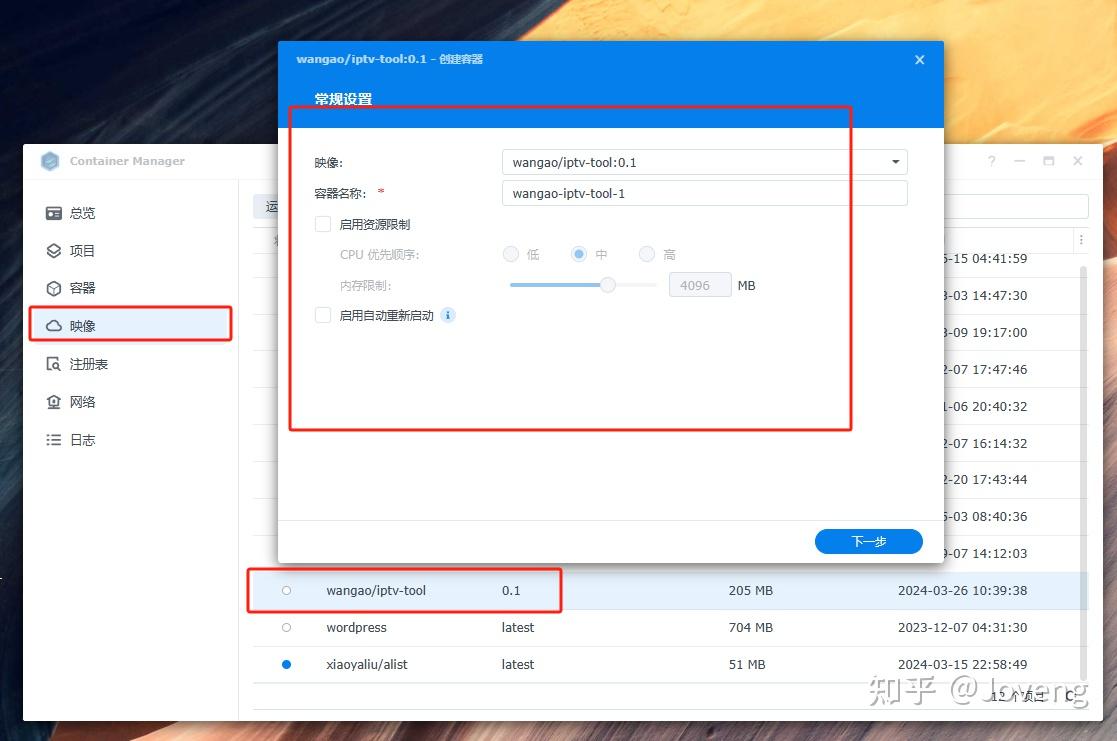Open the 容器 containers panel
Image resolution: width=1117 pixels, height=741 pixels.
(x=80, y=288)
